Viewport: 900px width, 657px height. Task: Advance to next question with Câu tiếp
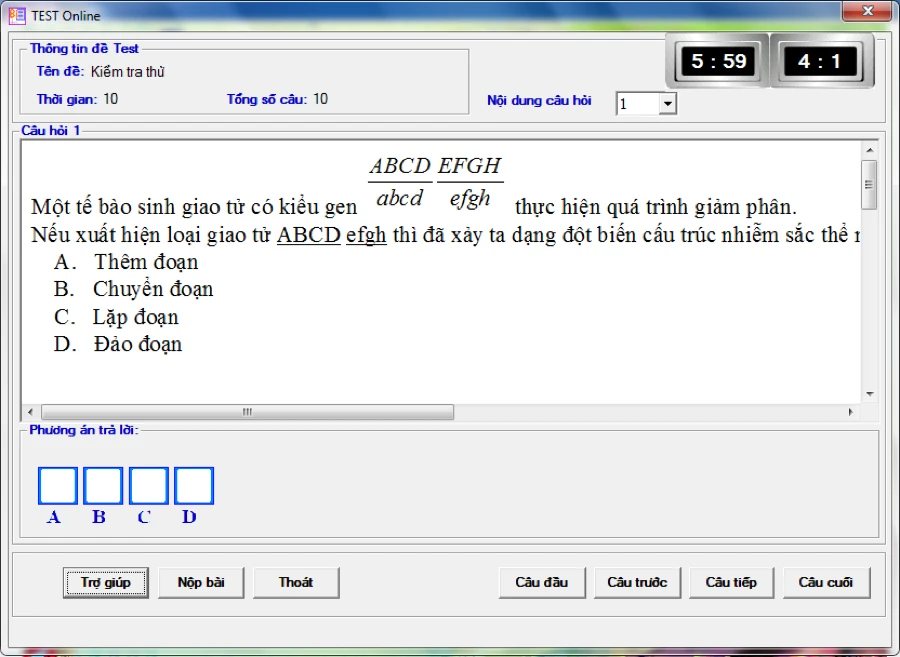click(x=731, y=582)
